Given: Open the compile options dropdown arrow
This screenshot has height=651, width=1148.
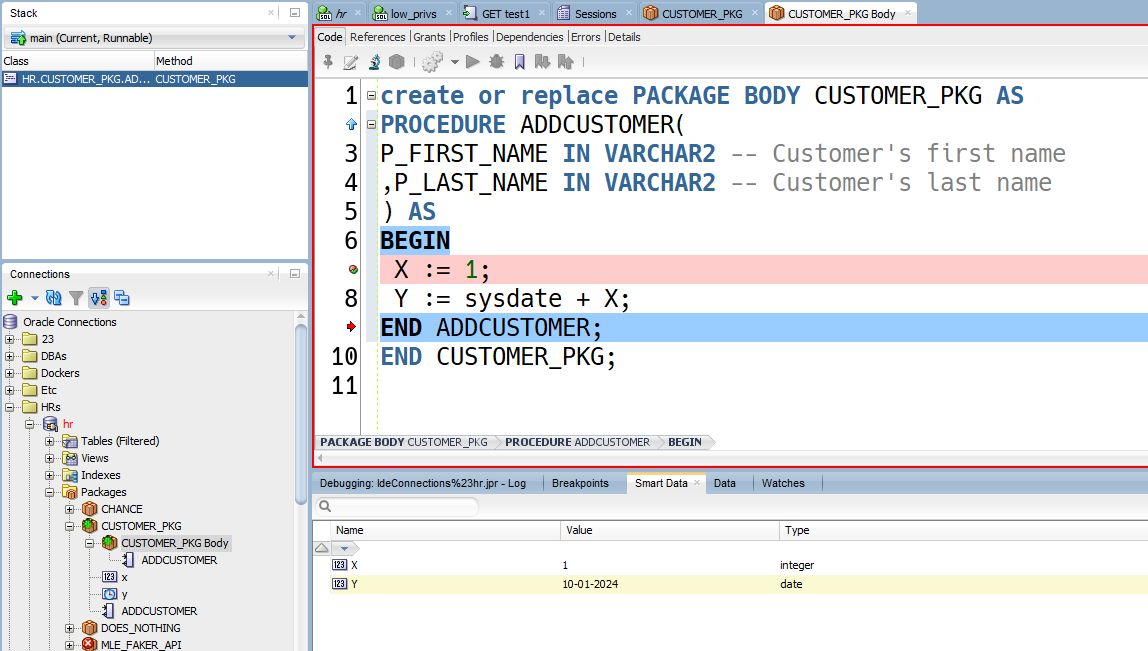Looking at the screenshot, I should (455, 62).
